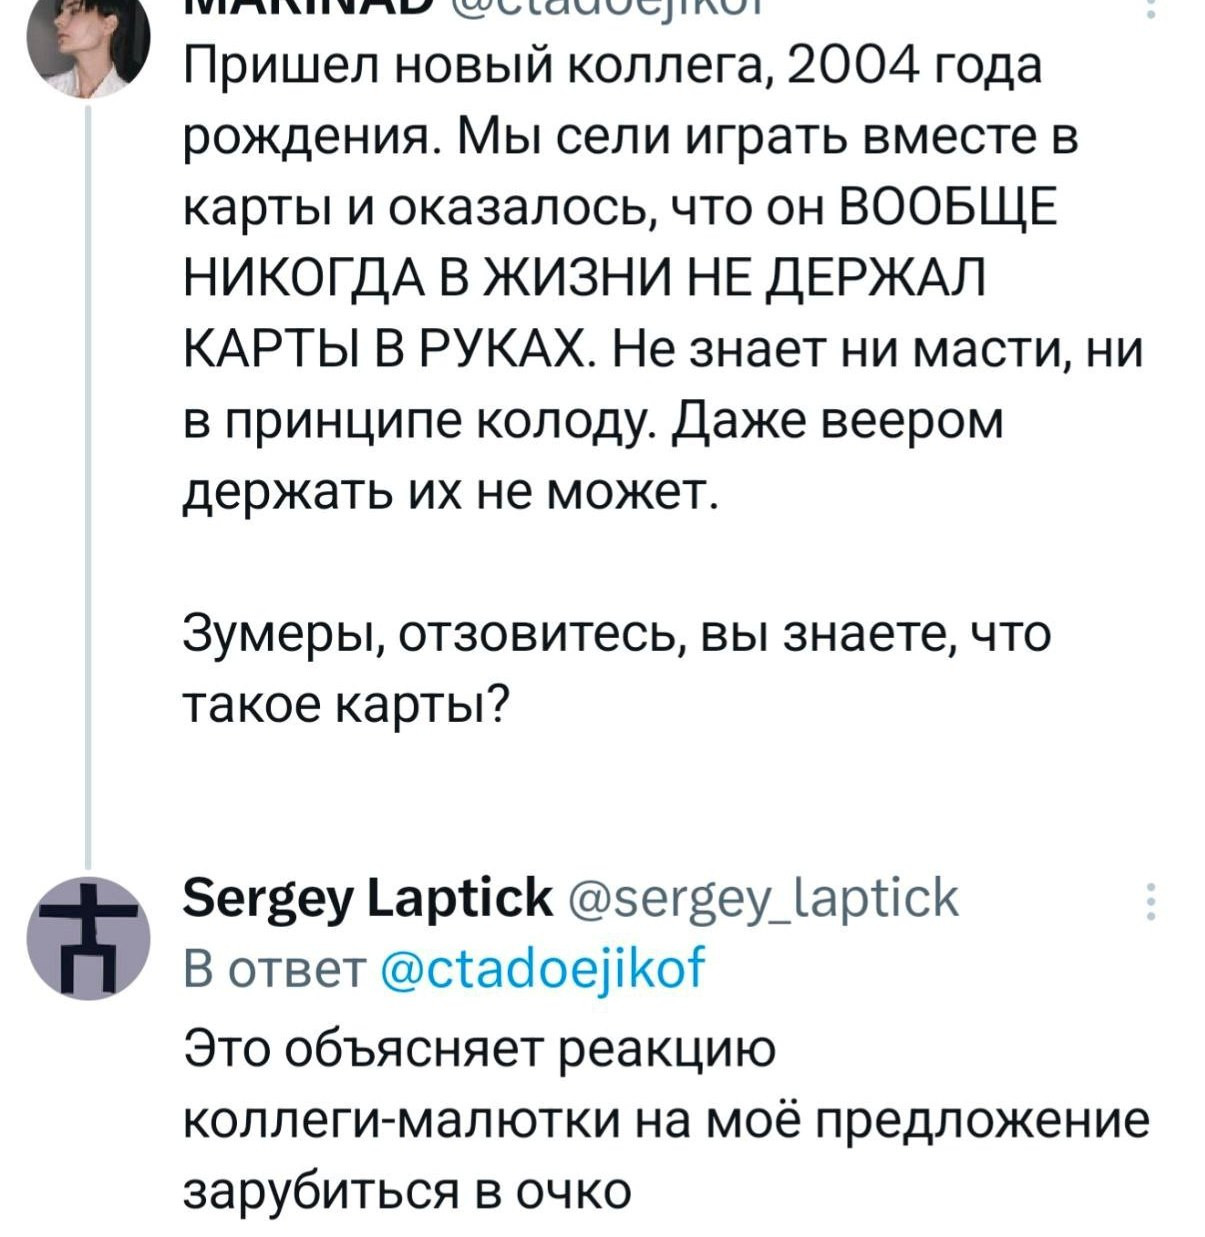Screen dimensions: 1205x1237
Task: Click the line "держать их не может."
Action: point(451,492)
